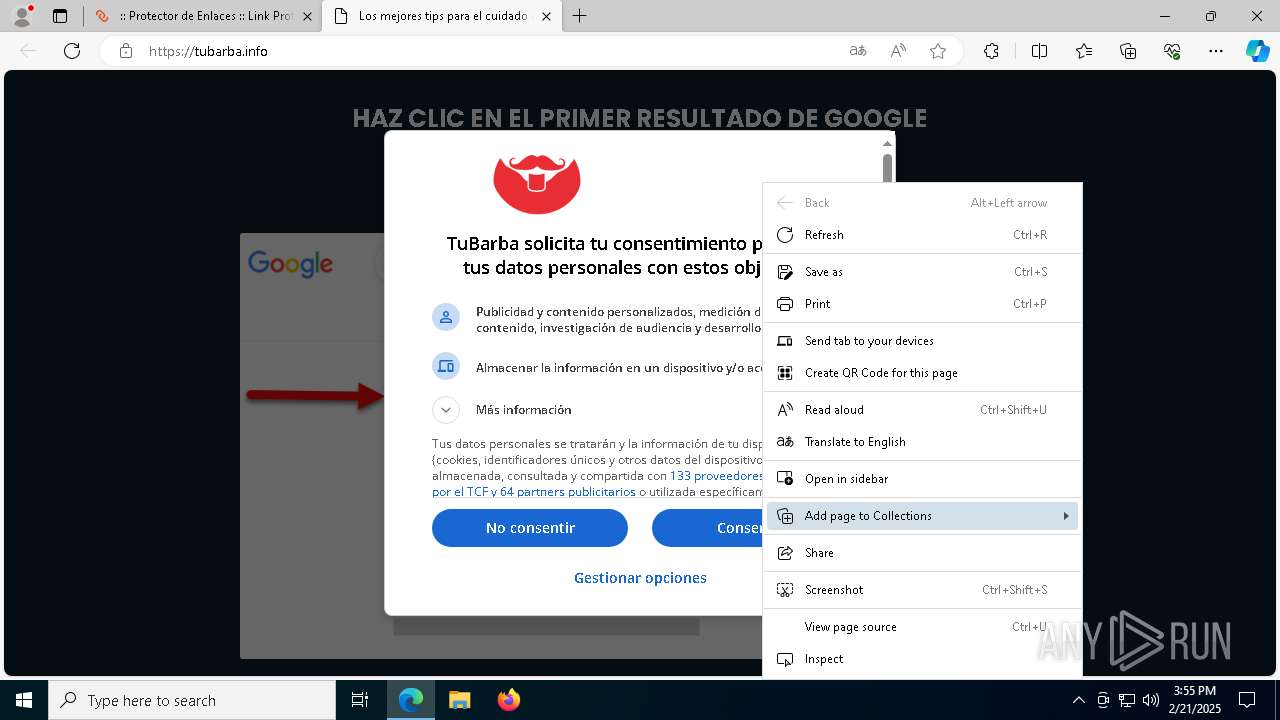Viewport: 1280px width, 720px height.
Task: Click the scroll-up arrow of the consent dialog
Action: (x=887, y=144)
